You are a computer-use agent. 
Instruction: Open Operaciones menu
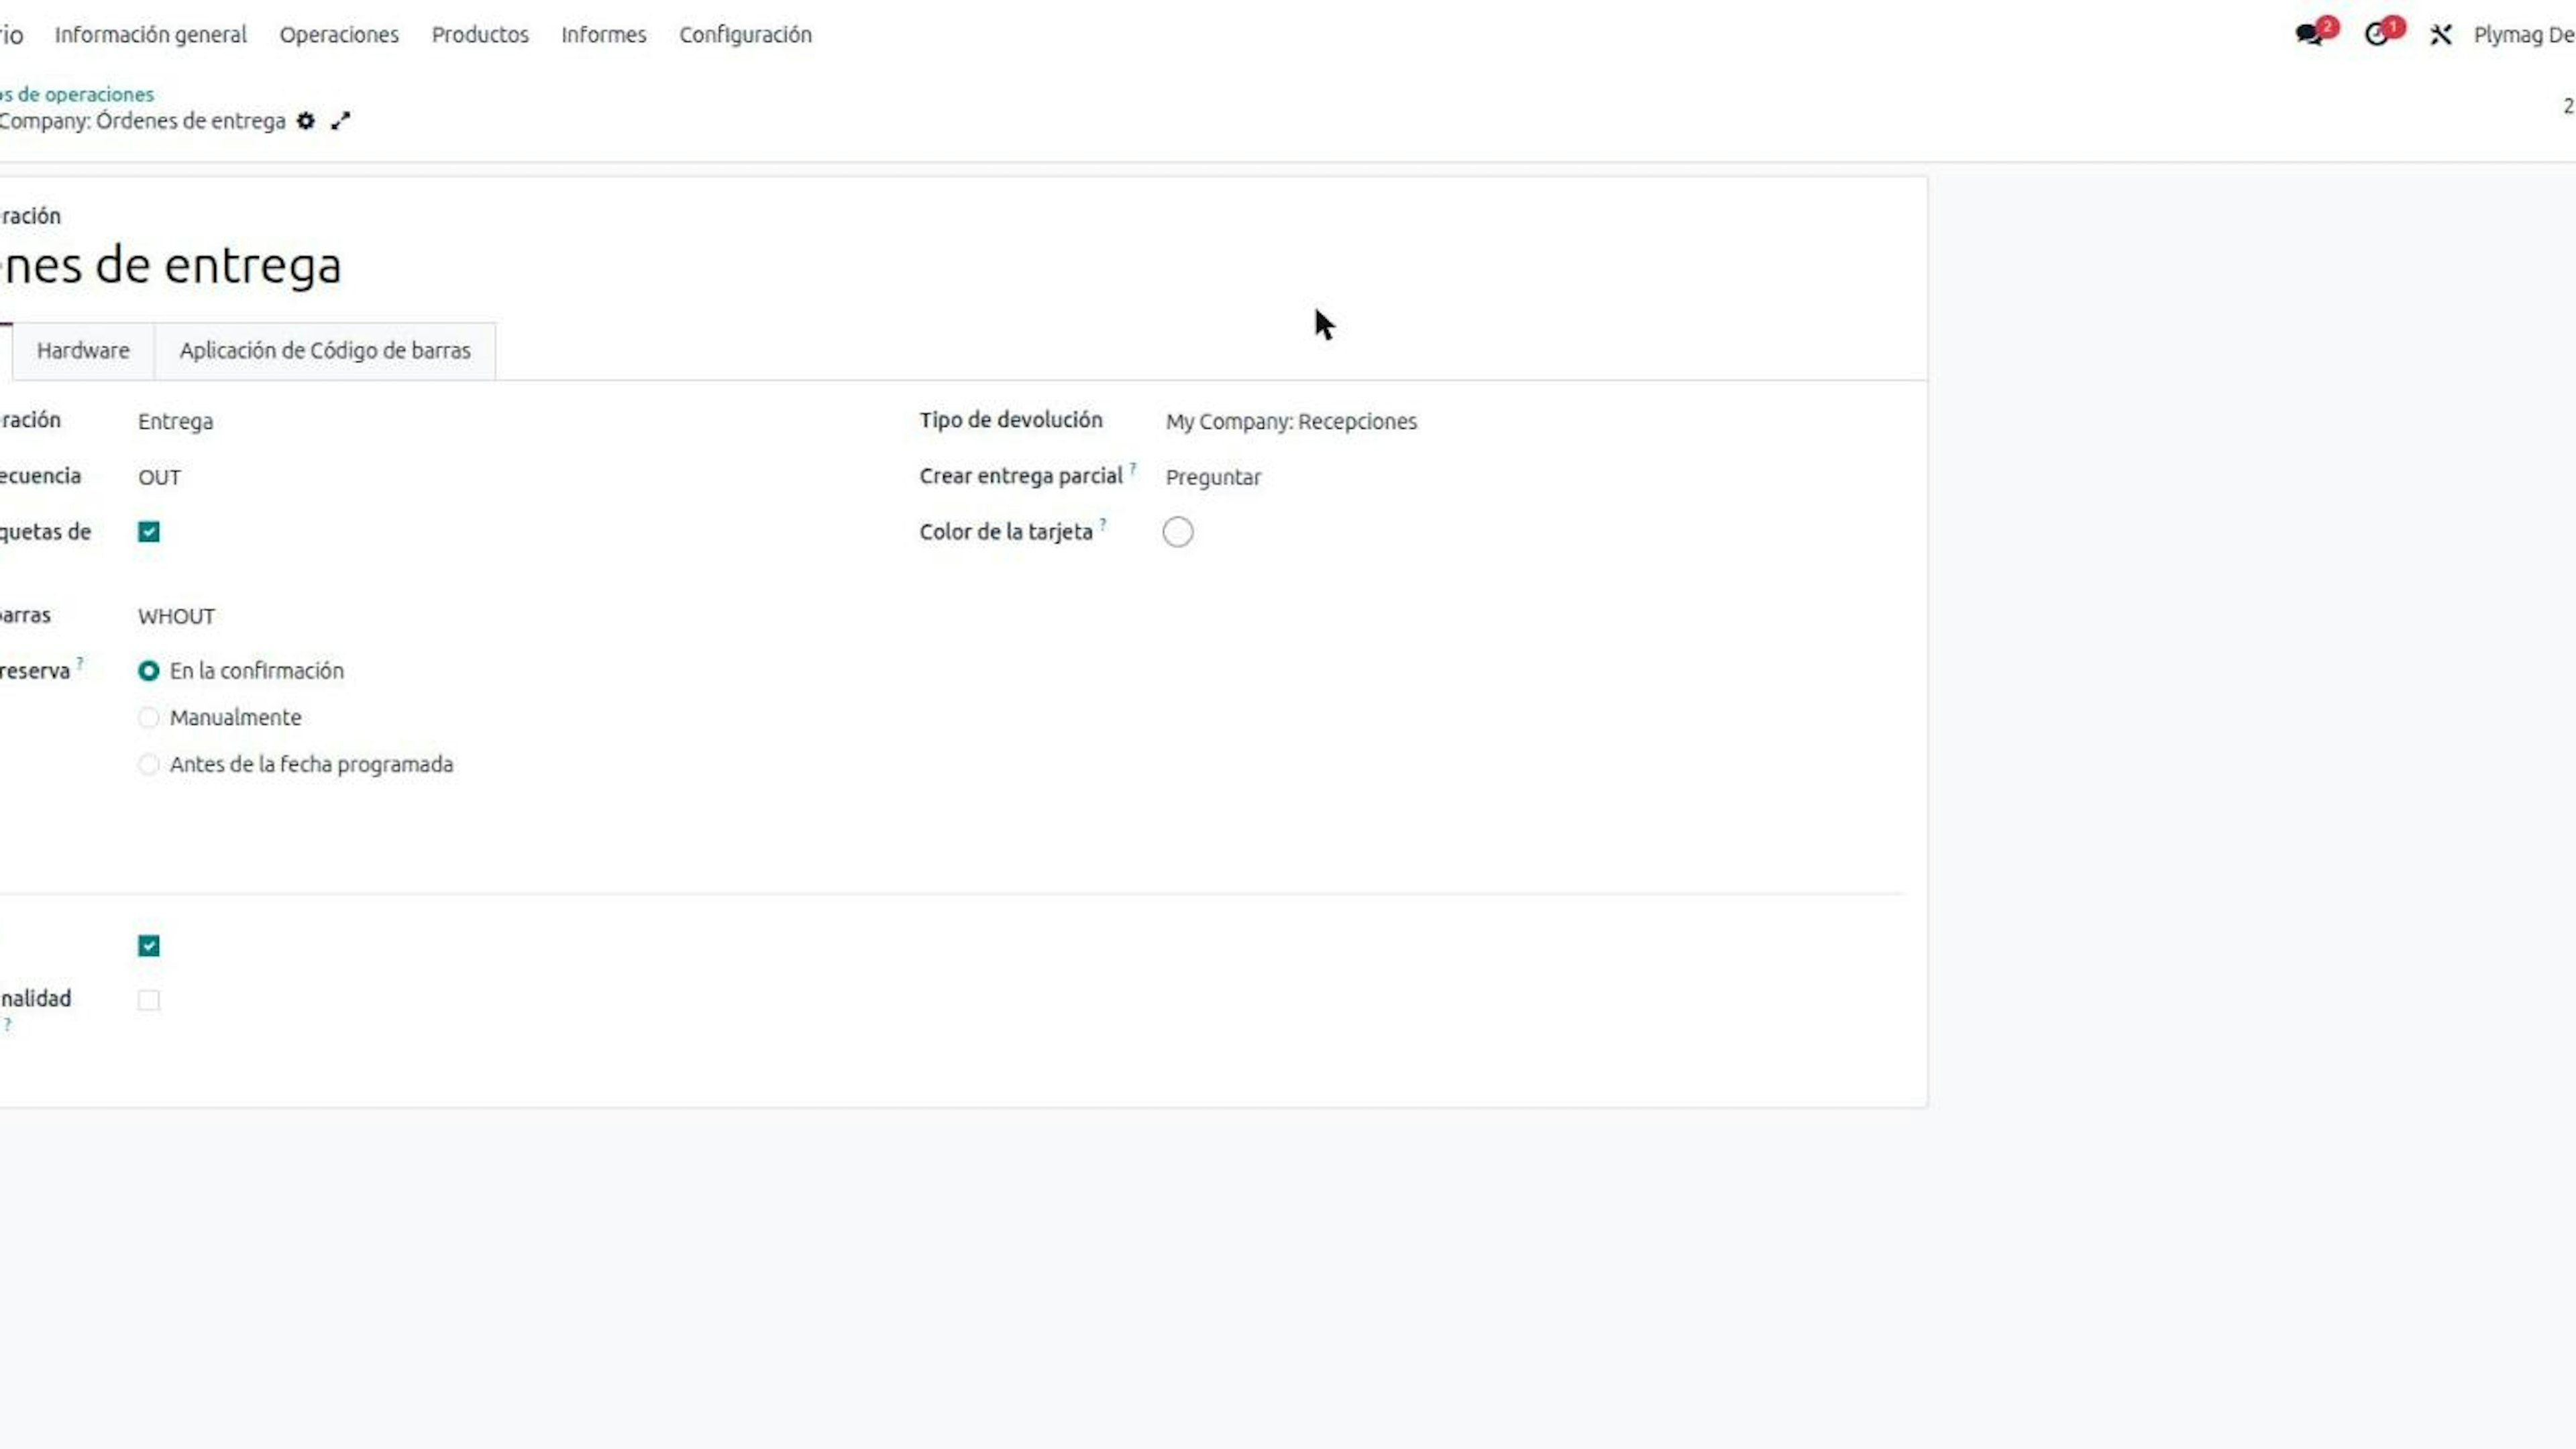339,35
